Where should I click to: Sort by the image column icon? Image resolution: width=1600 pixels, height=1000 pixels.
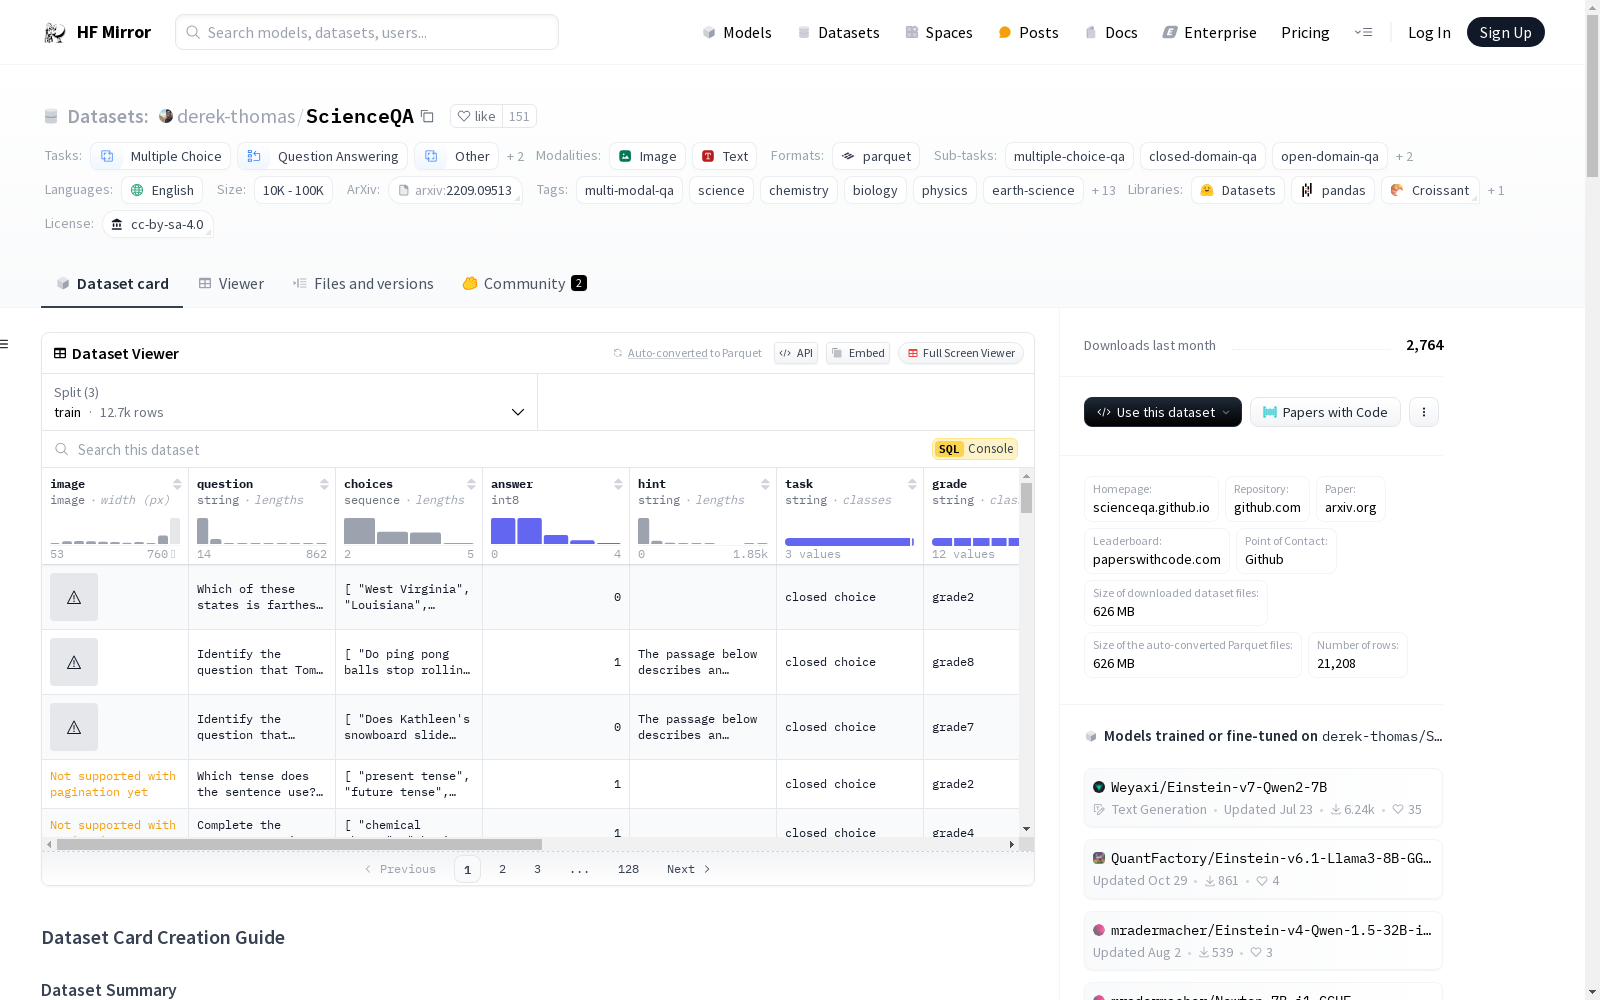[x=177, y=484]
